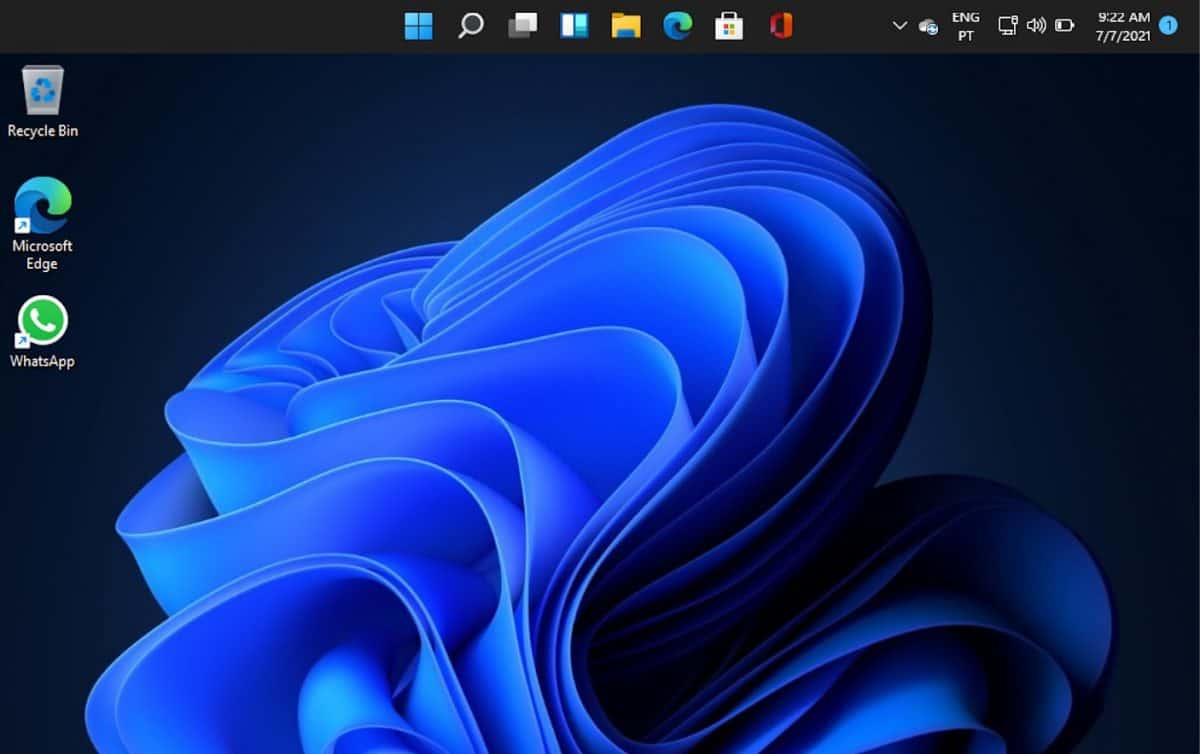This screenshot has height=754, width=1200.
Task: Select the Microsoft Edge desktop shortcut
Action: click(x=42, y=224)
